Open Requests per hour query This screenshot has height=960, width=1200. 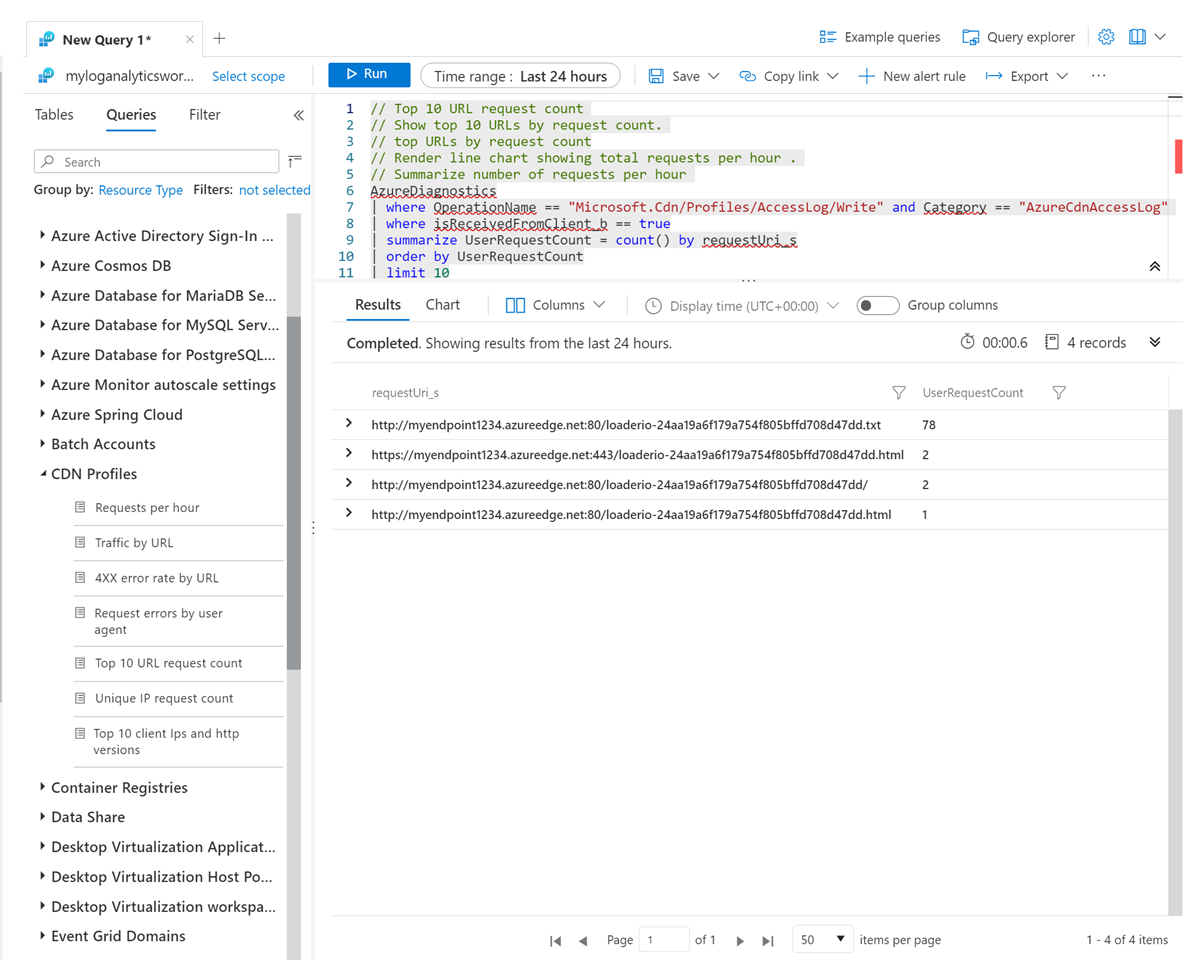click(x=147, y=508)
